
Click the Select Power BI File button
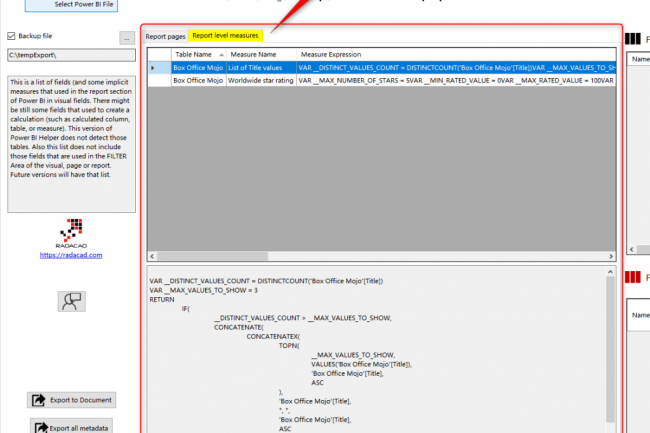click(71, 5)
